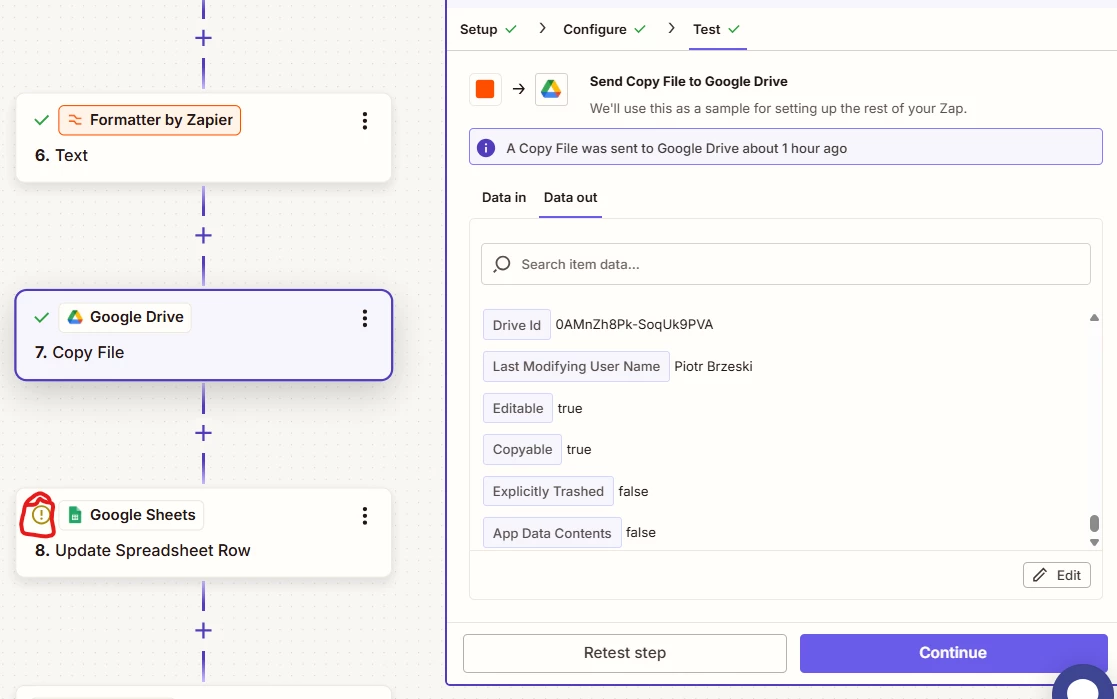The width and height of the screenshot is (1117, 699).
Task: Add a step with plus below Copy File
Action: 203,433
